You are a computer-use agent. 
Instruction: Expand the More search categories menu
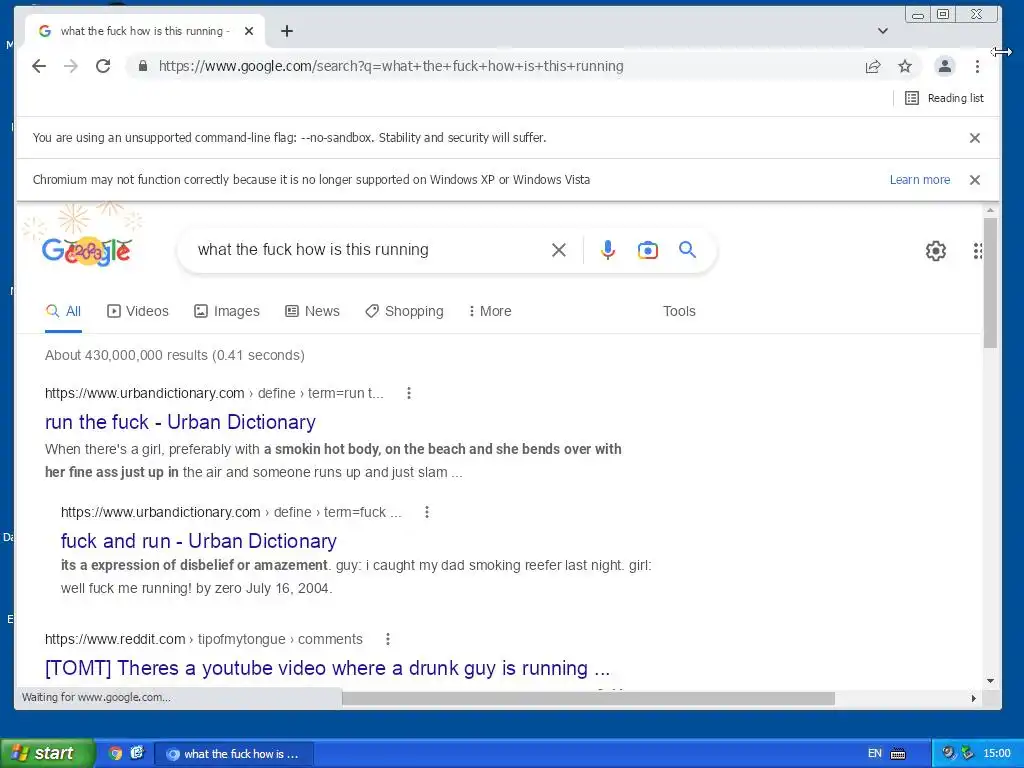490,312
